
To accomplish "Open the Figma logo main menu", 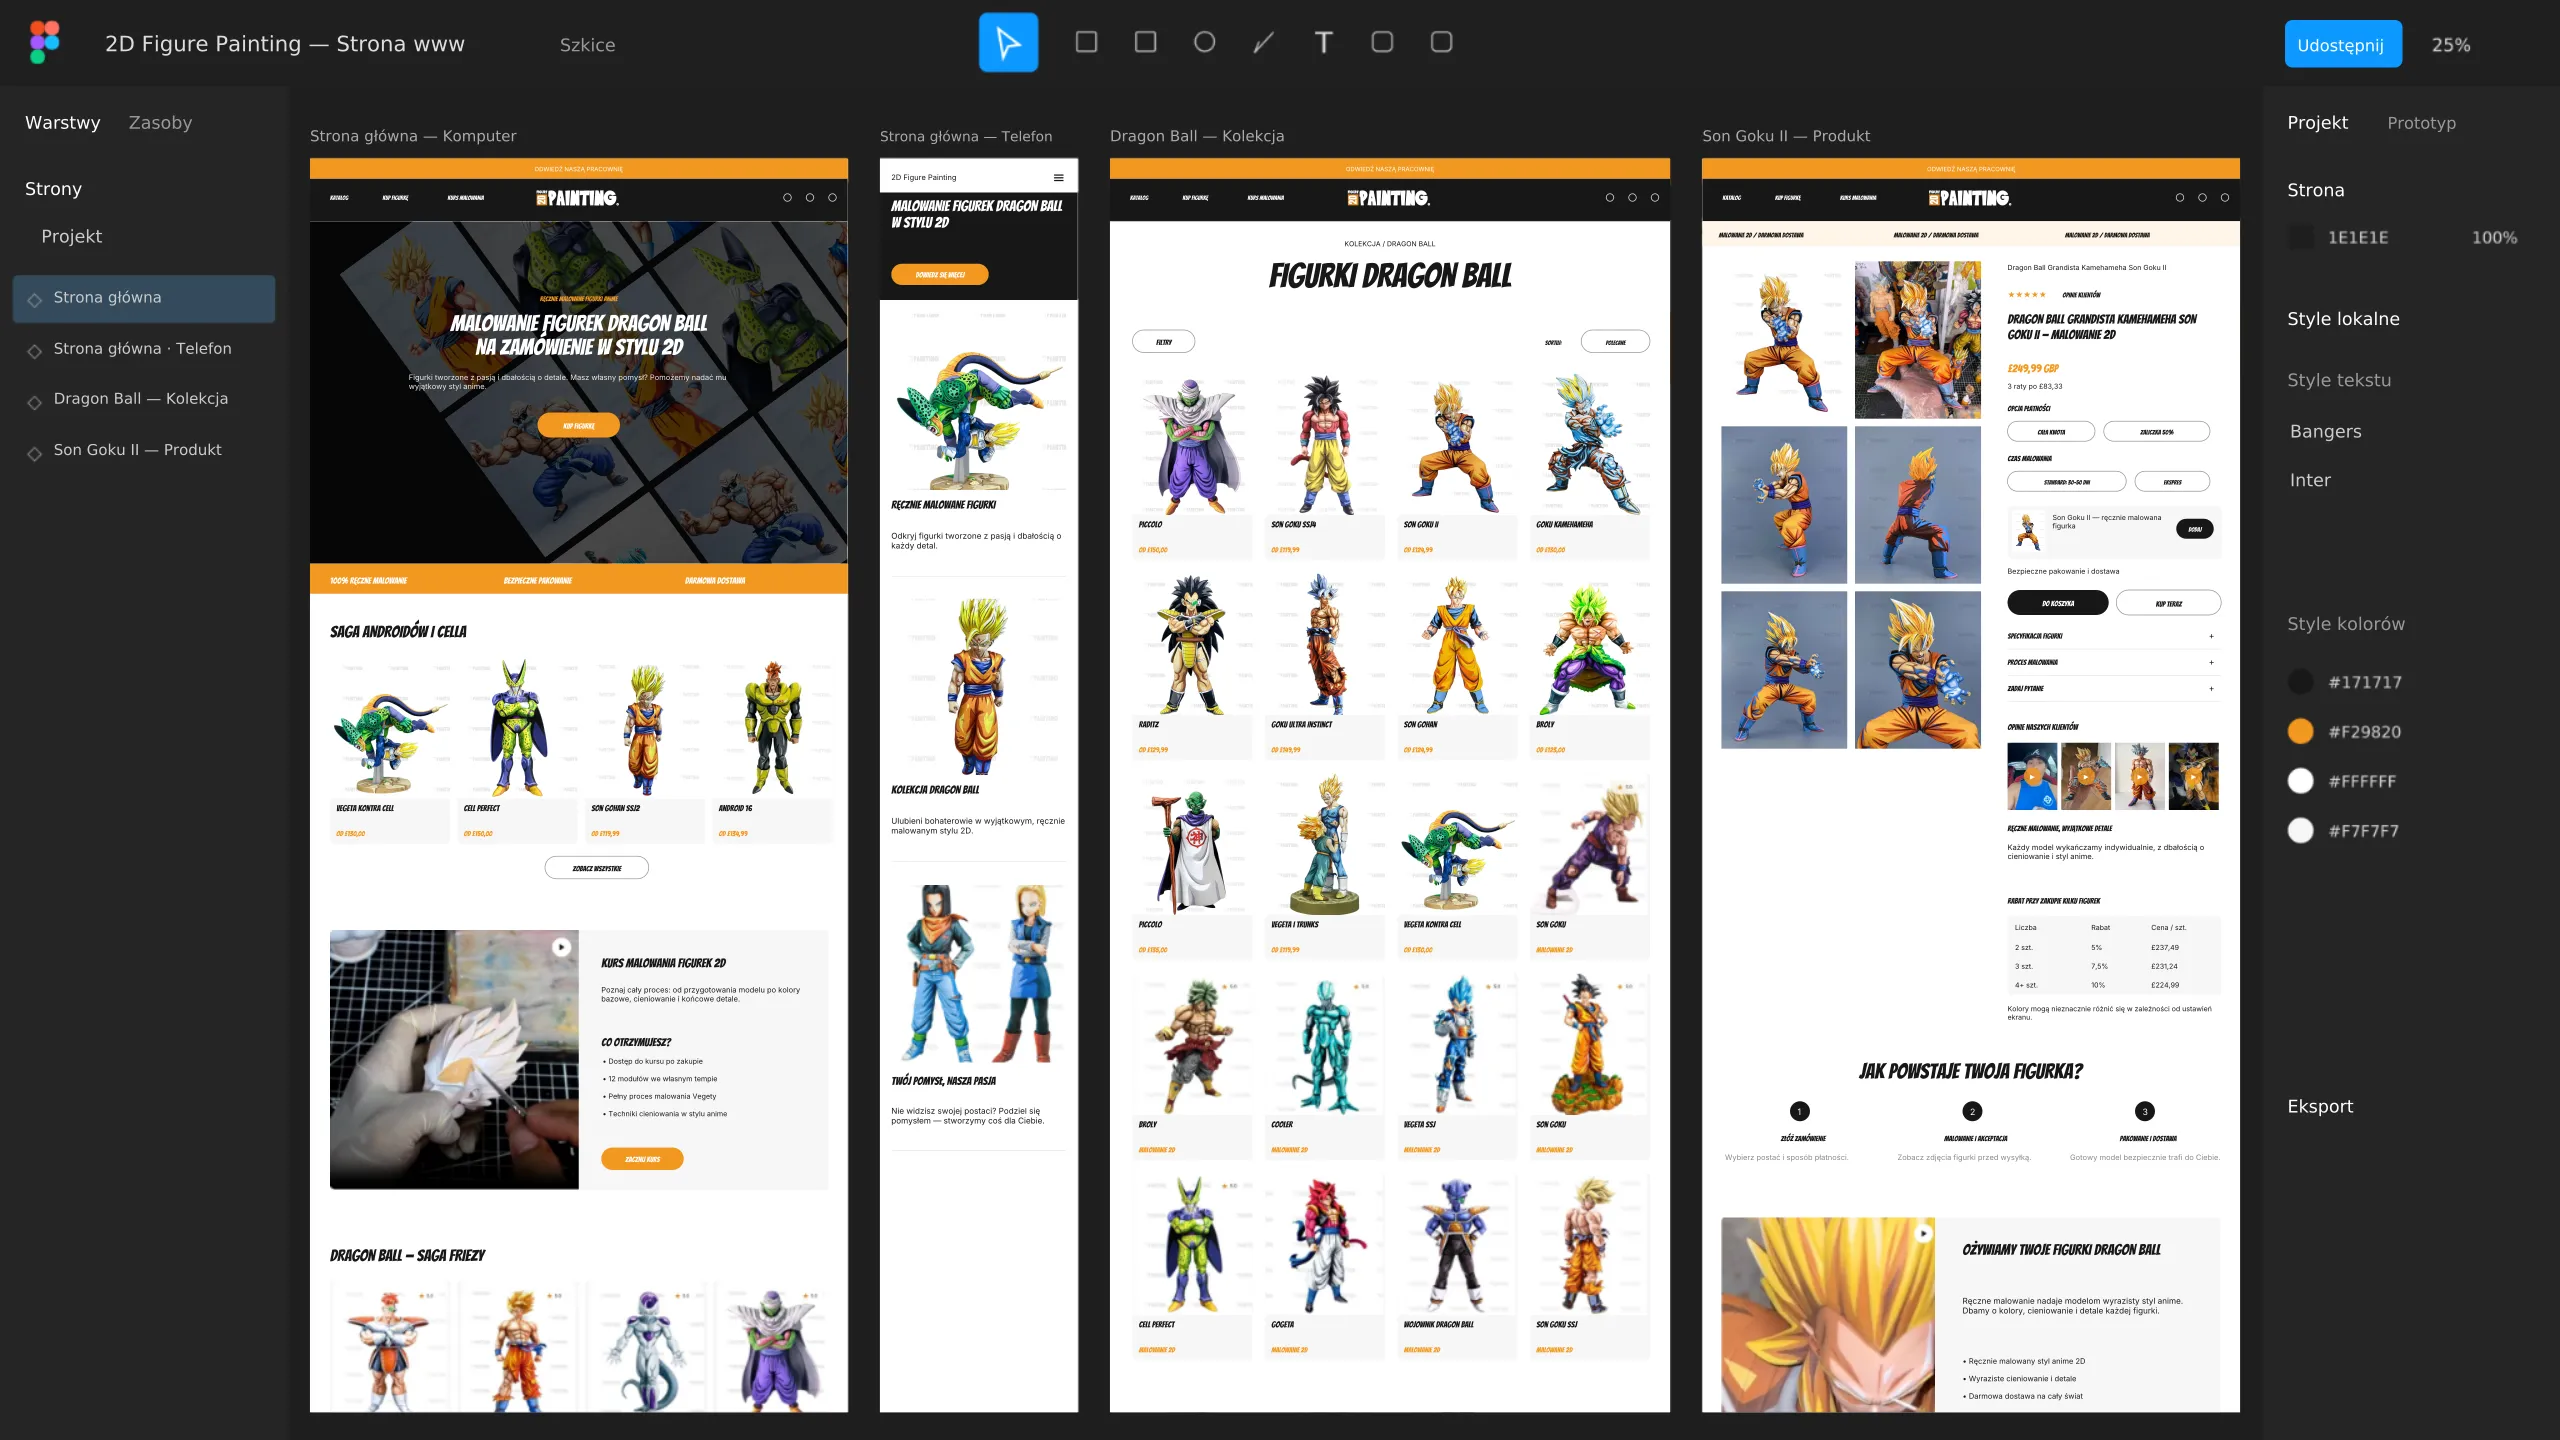I will (x=44, y=42).
